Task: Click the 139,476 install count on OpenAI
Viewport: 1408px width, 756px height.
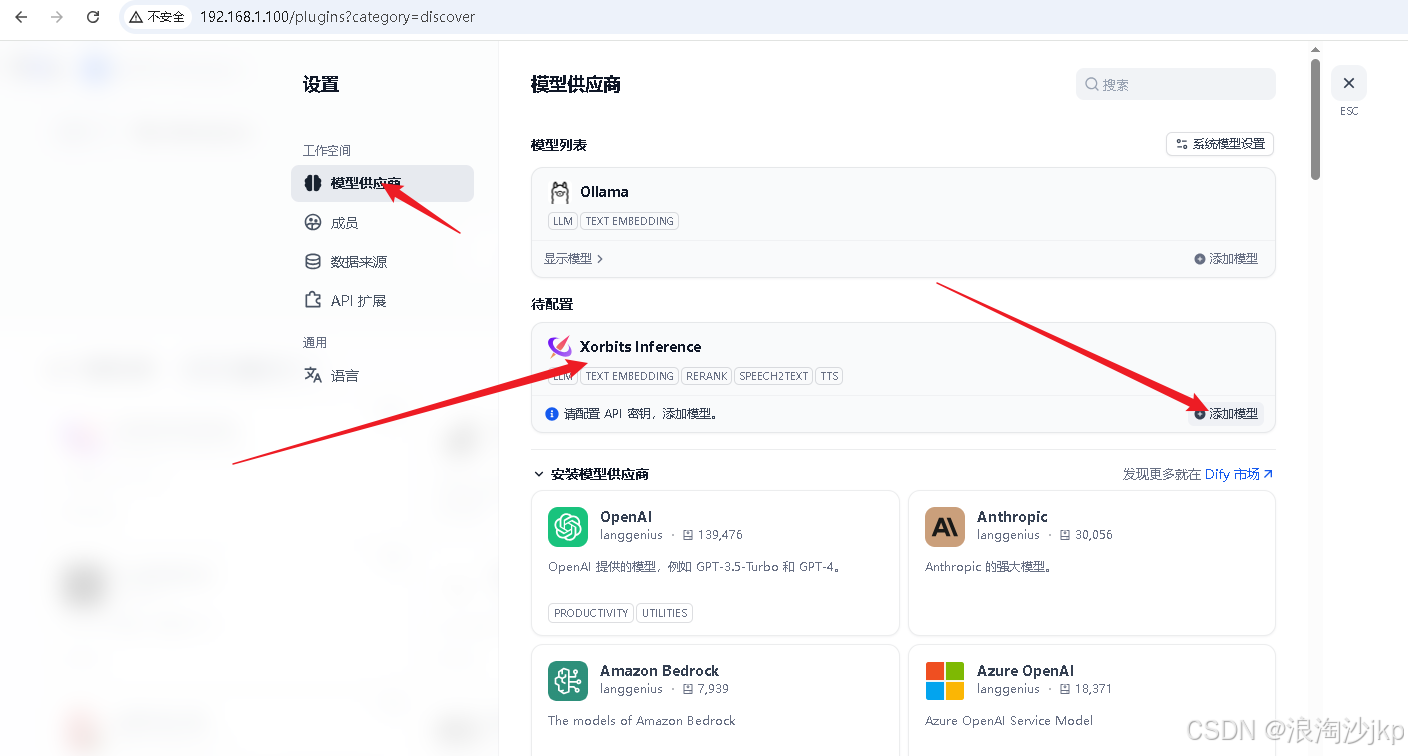Action: tap(720, 535)
